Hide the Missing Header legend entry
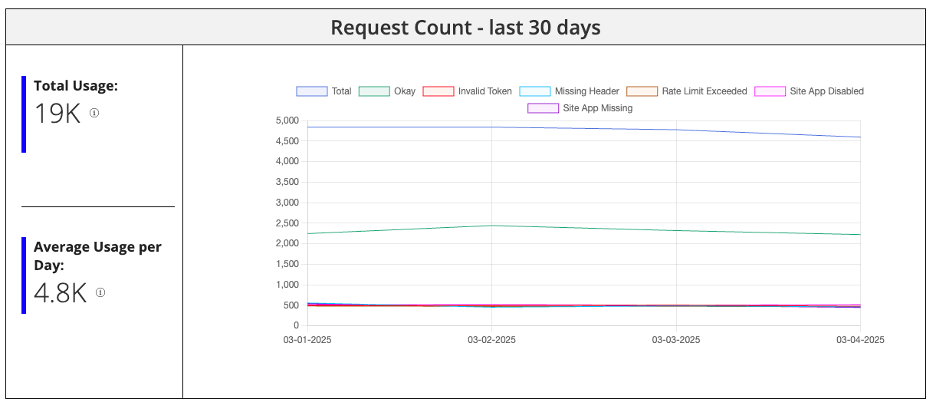Viewport: 936px width, 410px height. [569, 91]
